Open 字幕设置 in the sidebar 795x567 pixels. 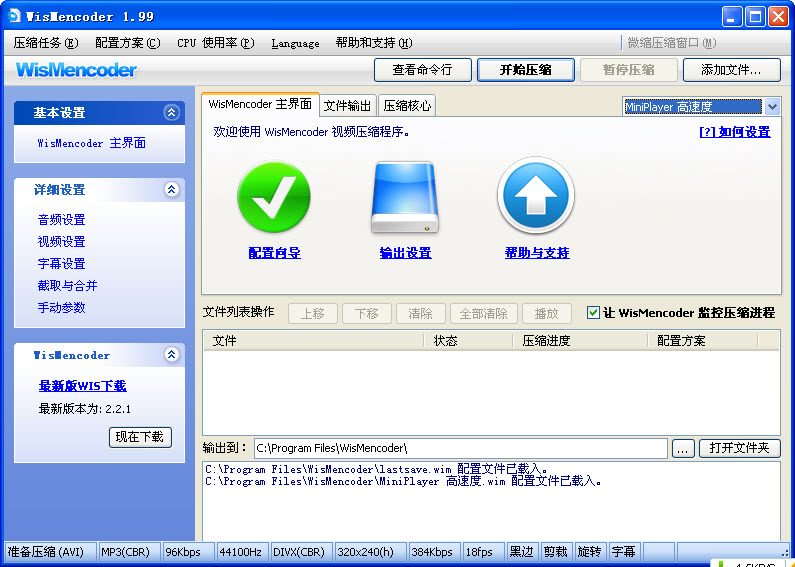[x=61, y=264]
